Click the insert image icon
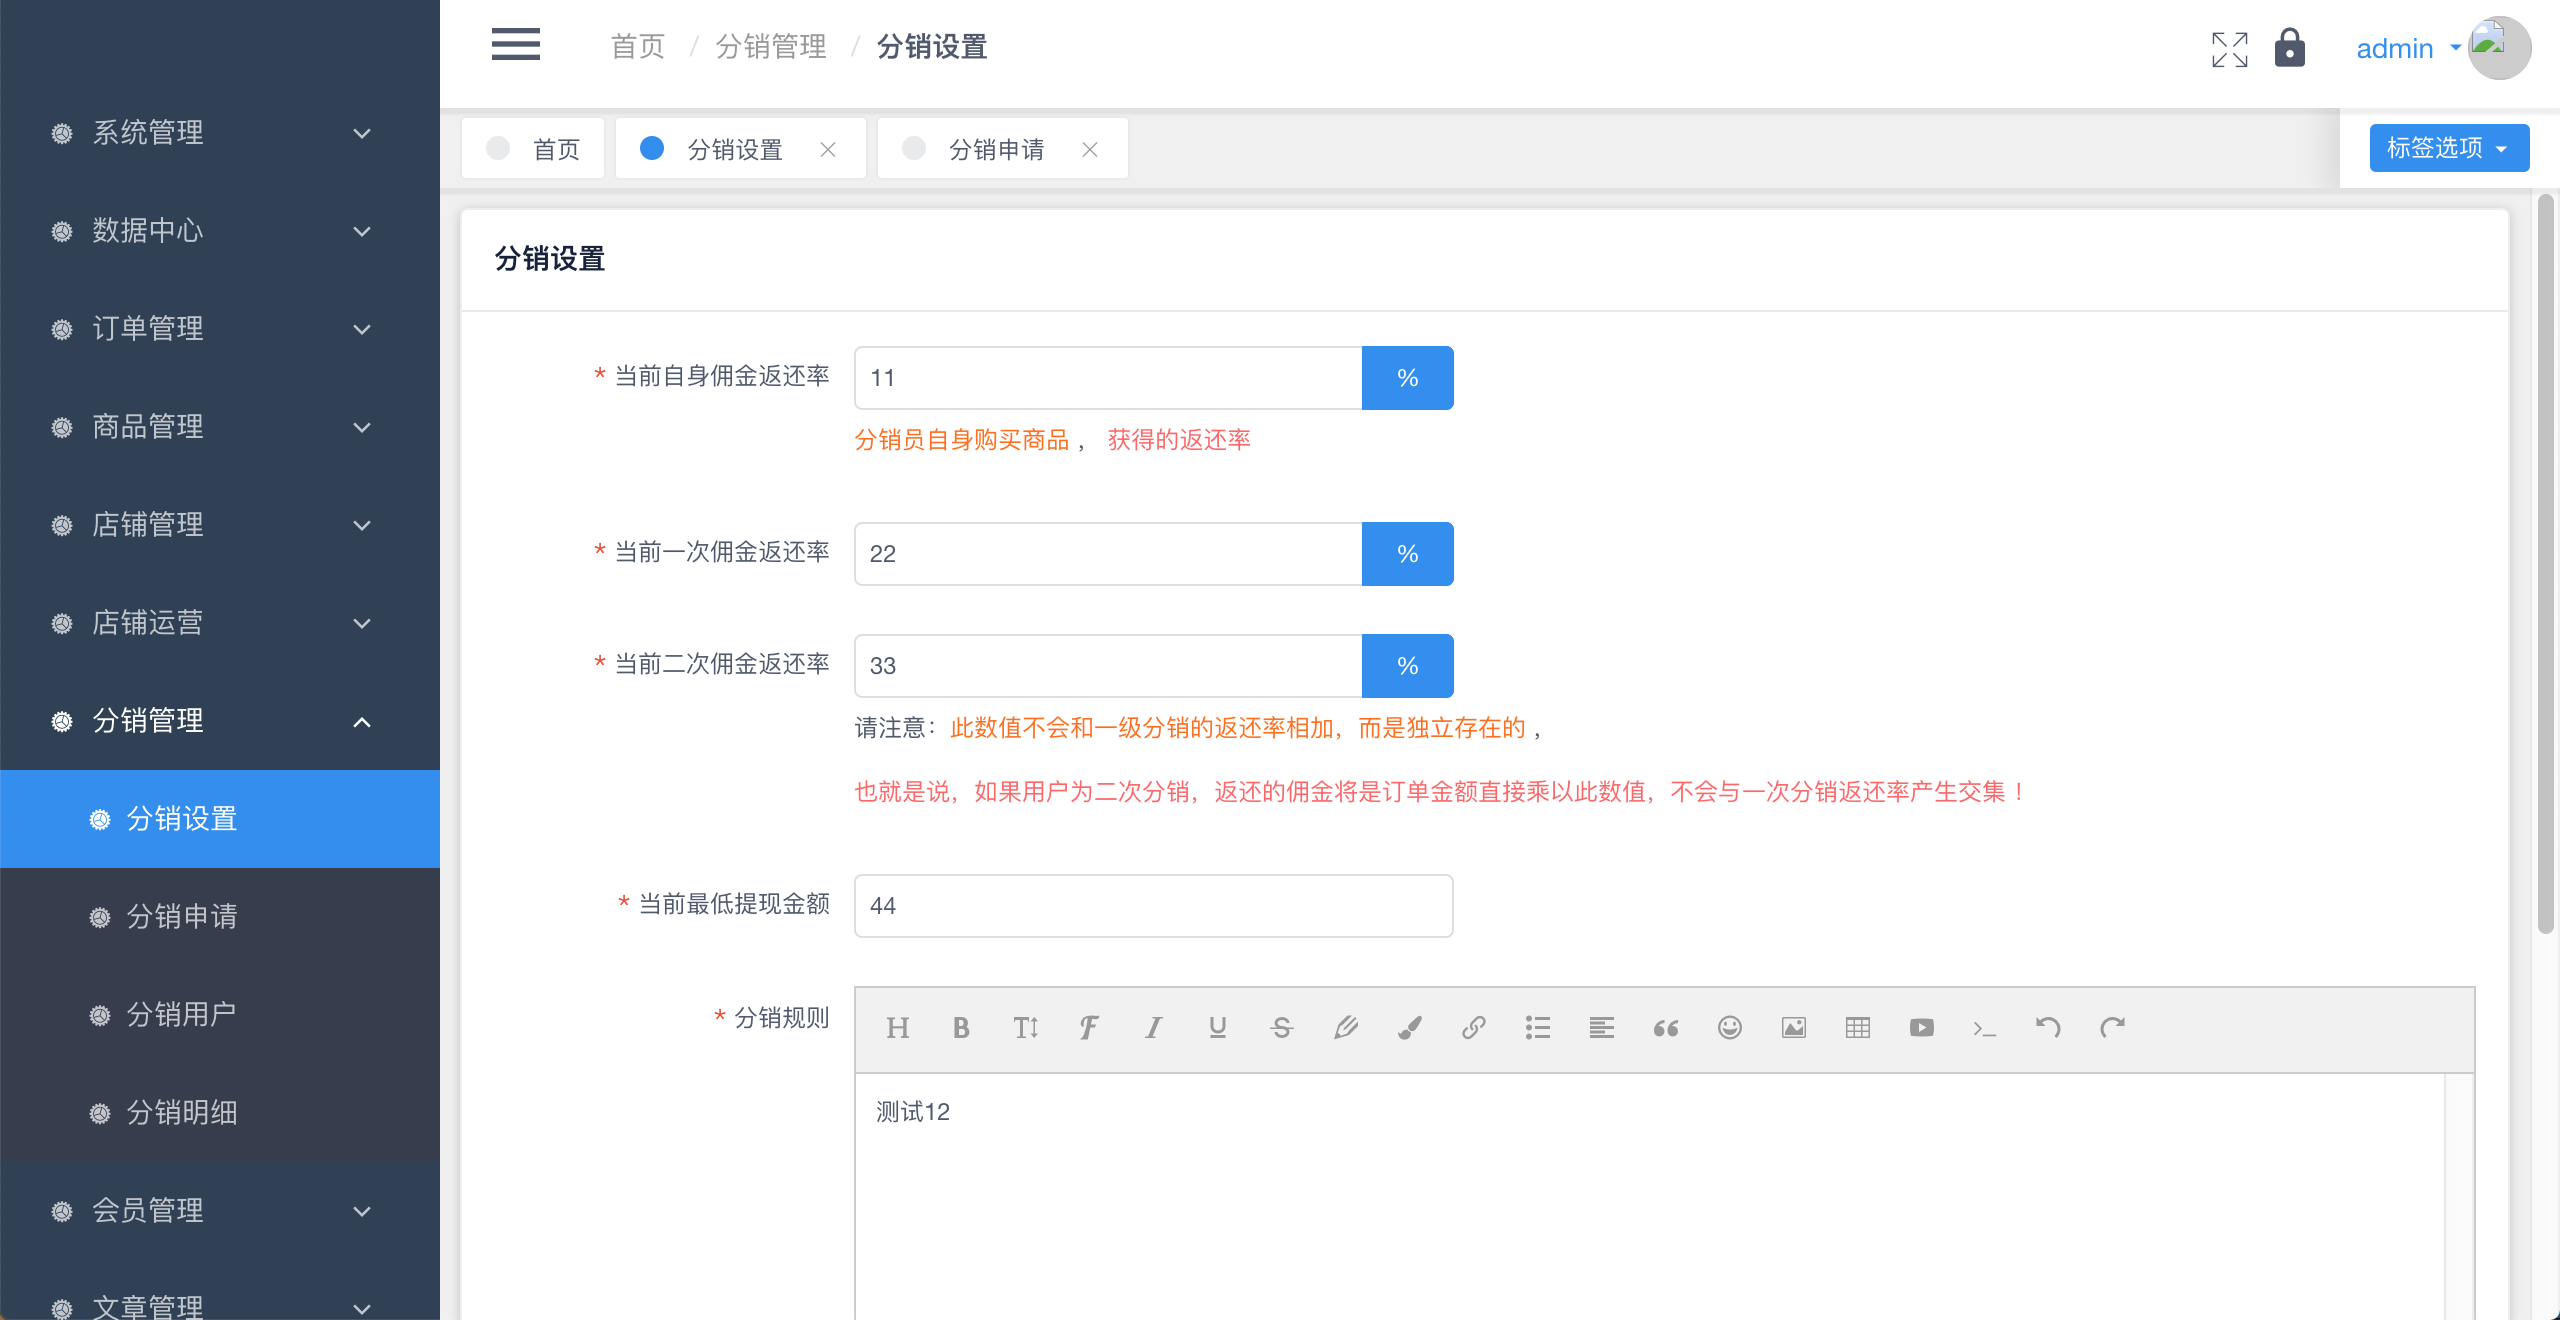Viewport: 2560px width, 1320px height. coord(1793,1028)
